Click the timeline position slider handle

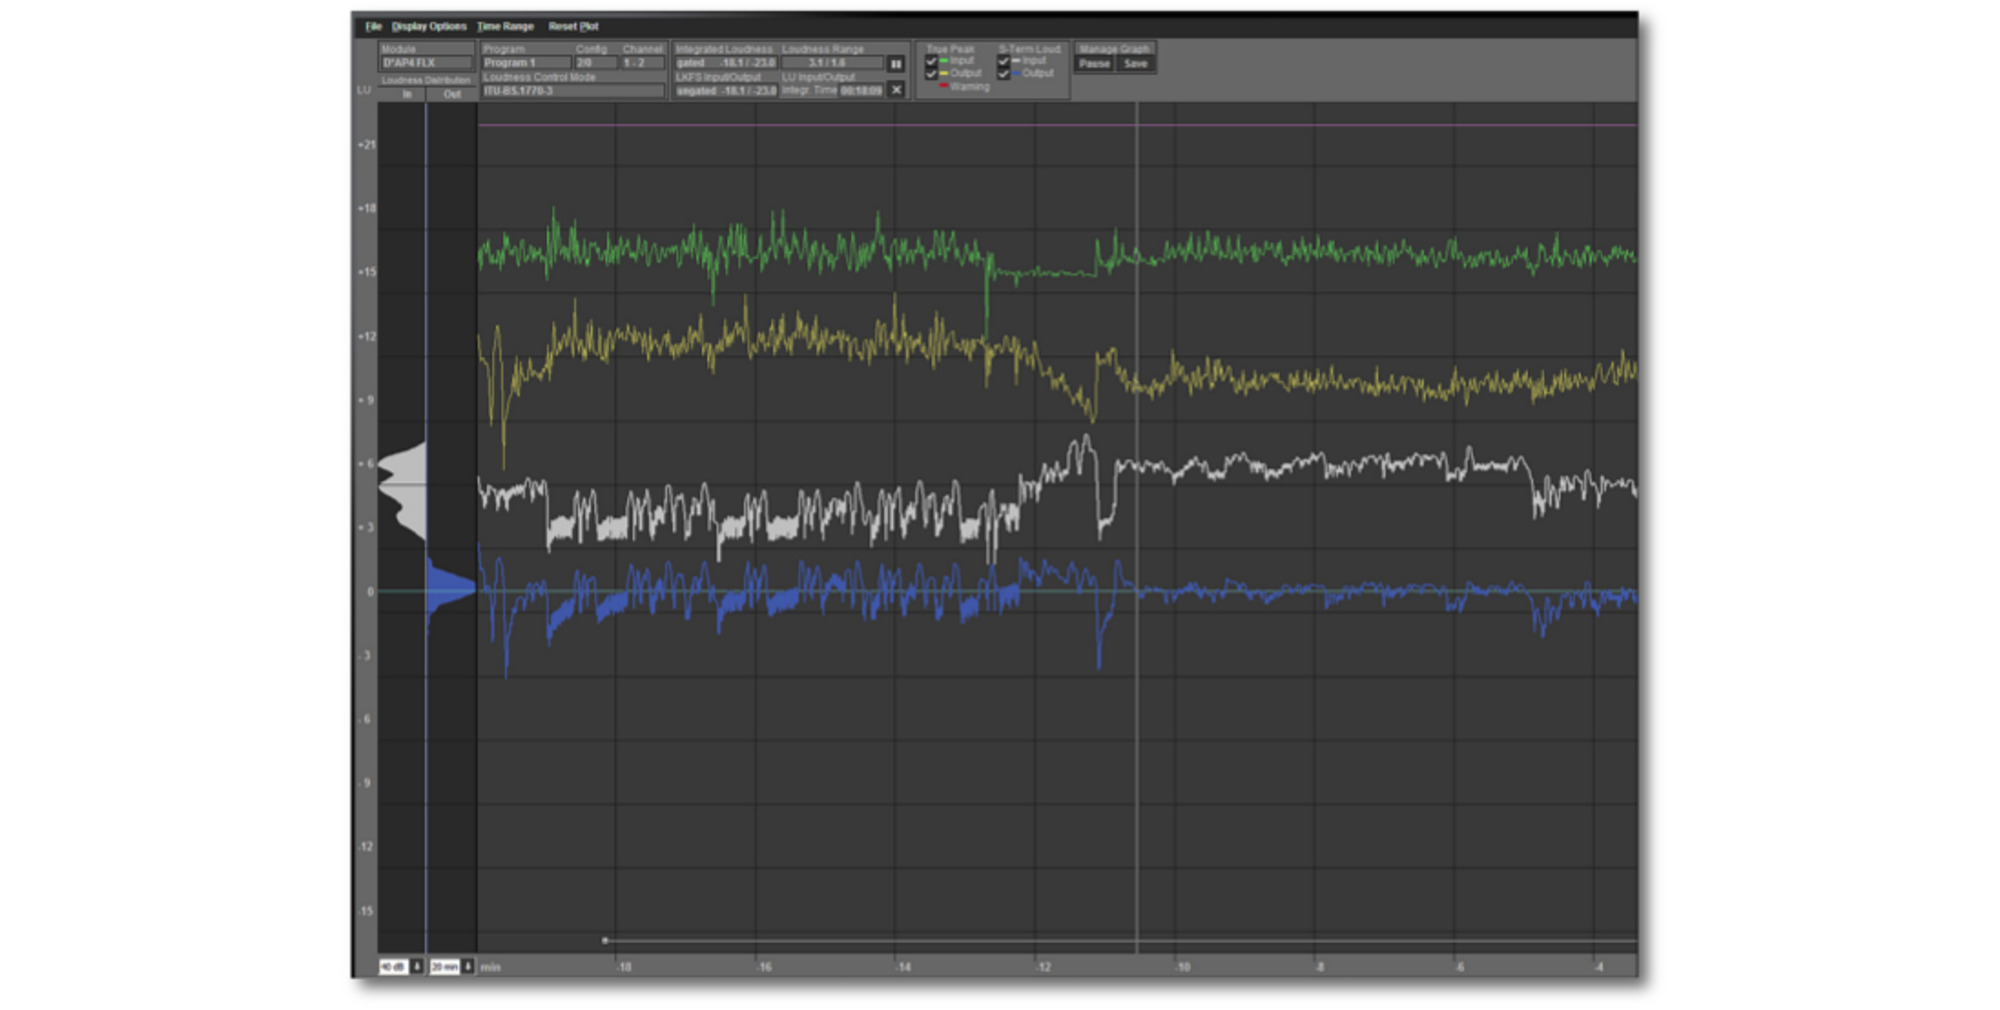point(607,940)
